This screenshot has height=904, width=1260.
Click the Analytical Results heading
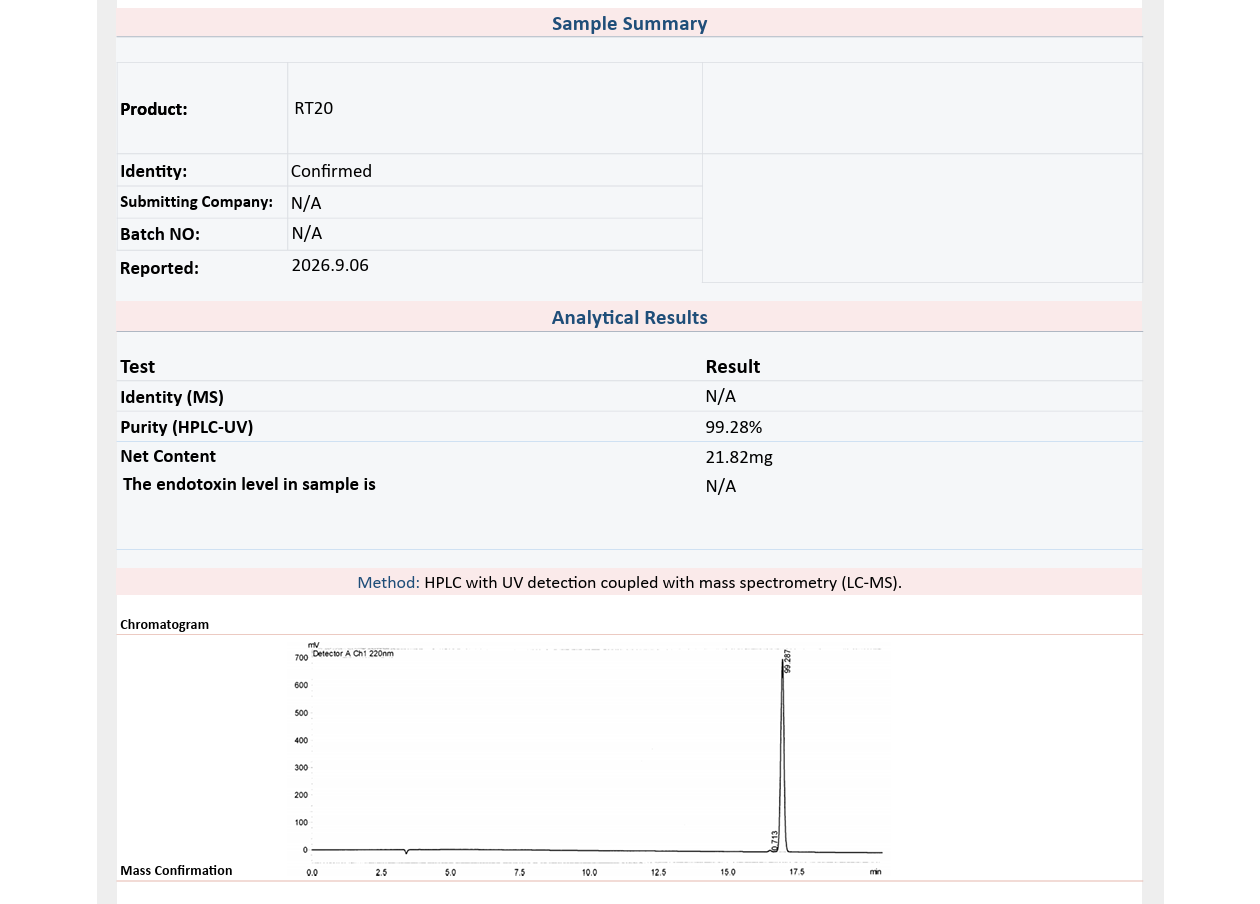(x=629, y=317)
